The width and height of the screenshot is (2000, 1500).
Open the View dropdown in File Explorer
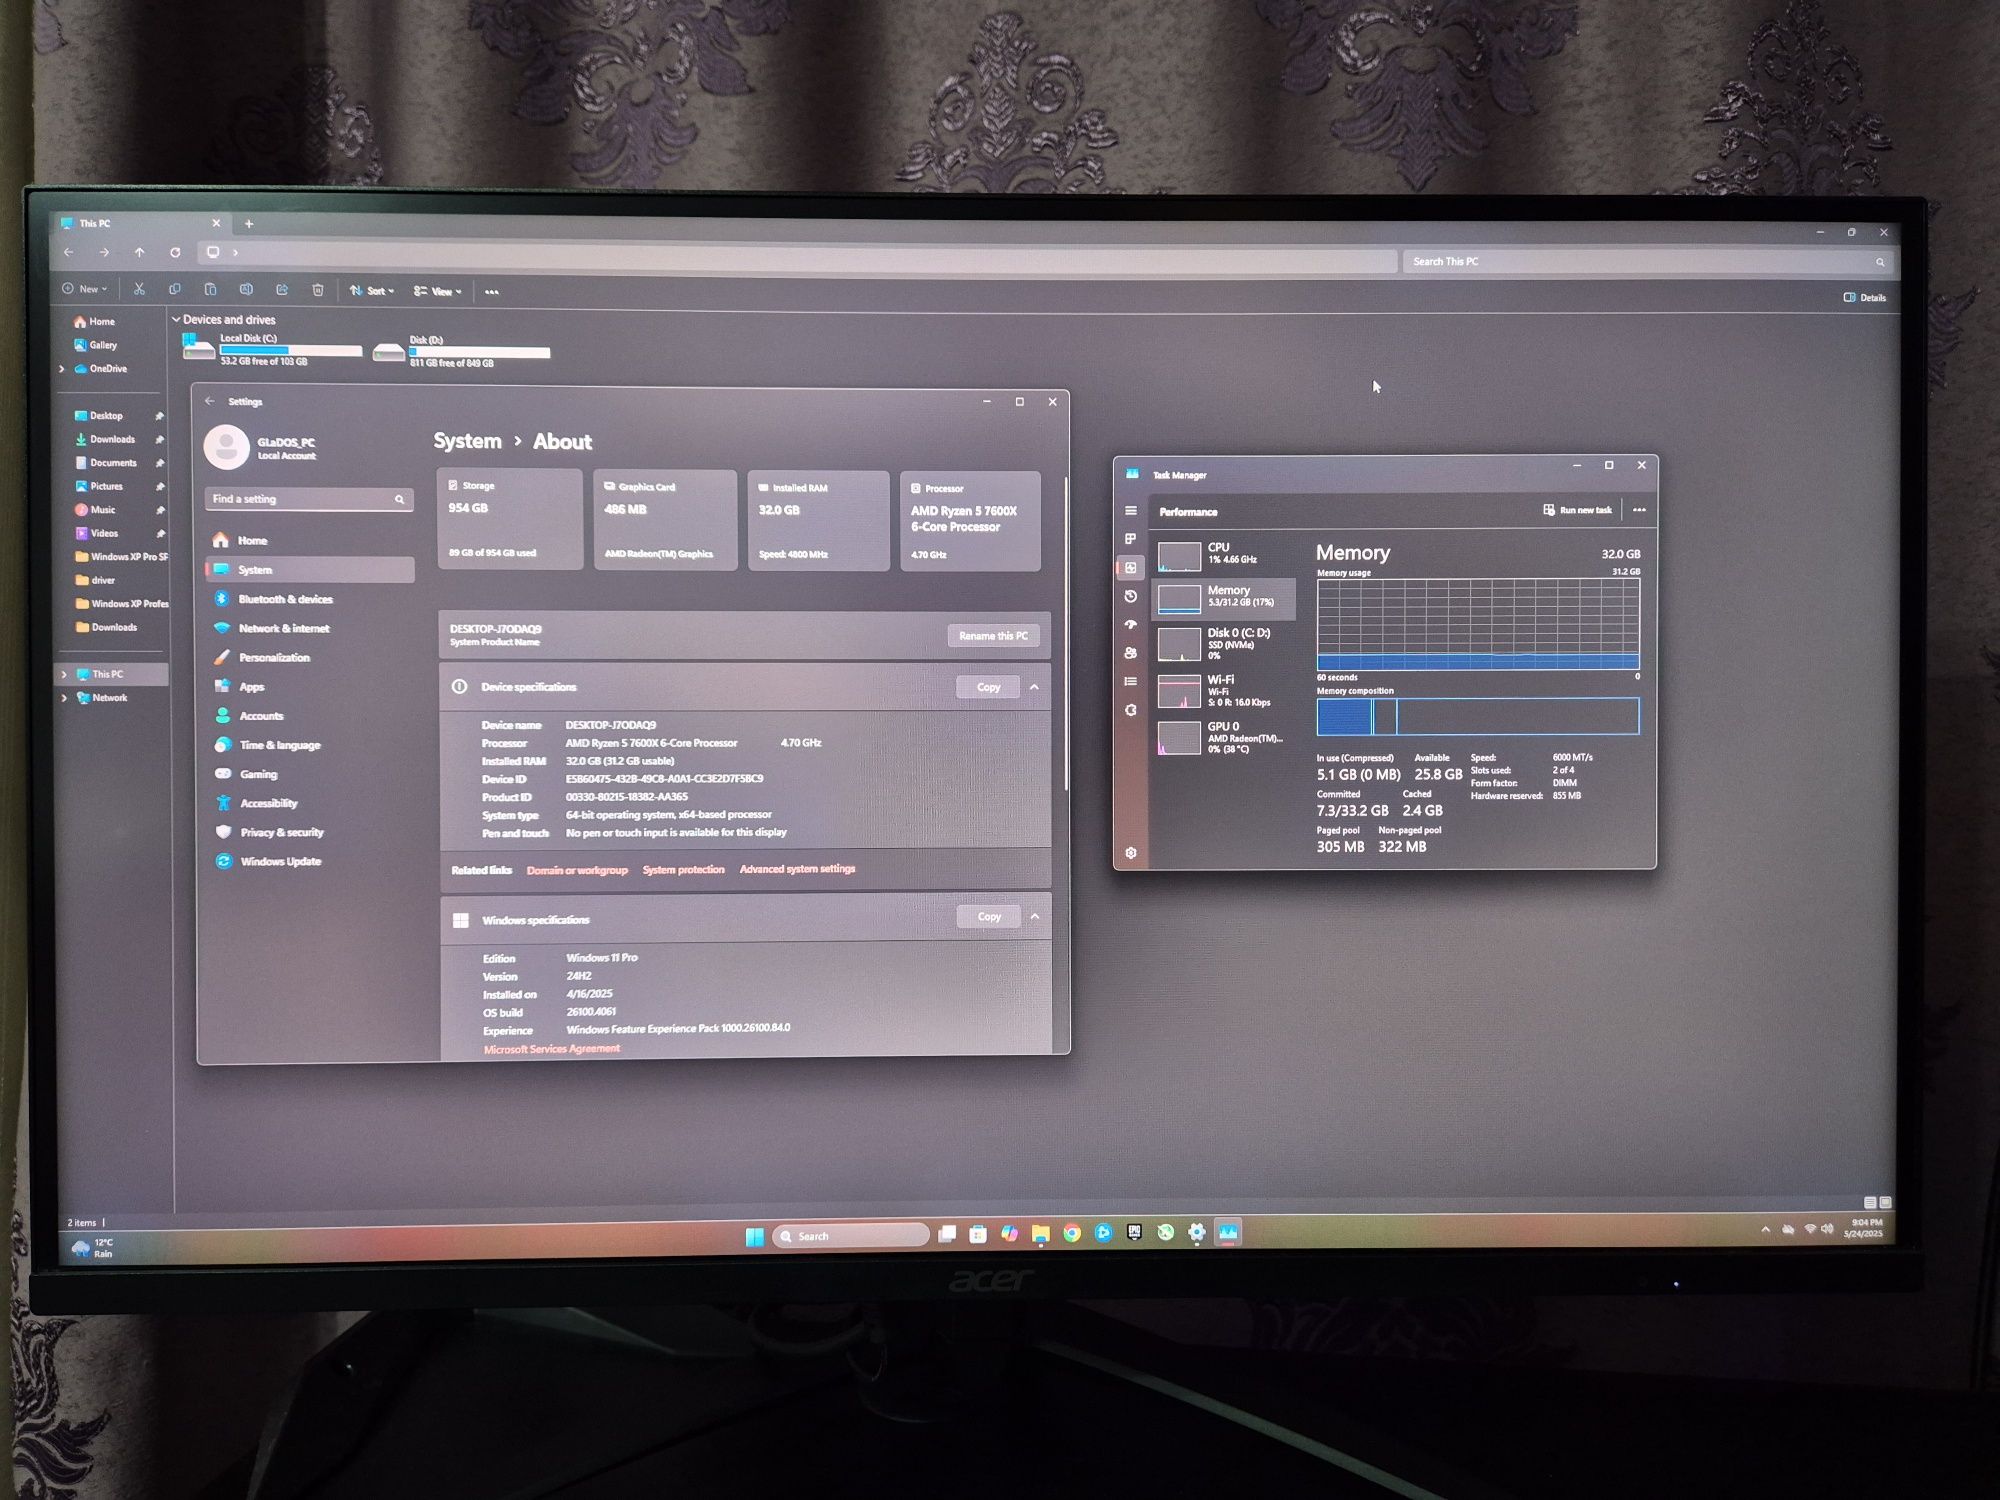(x=438, y=291)
